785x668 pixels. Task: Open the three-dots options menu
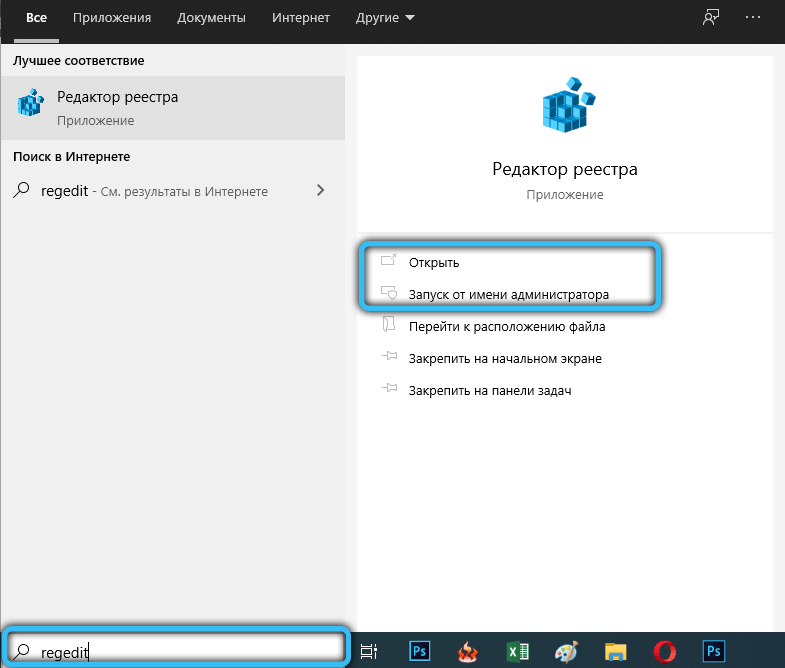tap(752, 18)
